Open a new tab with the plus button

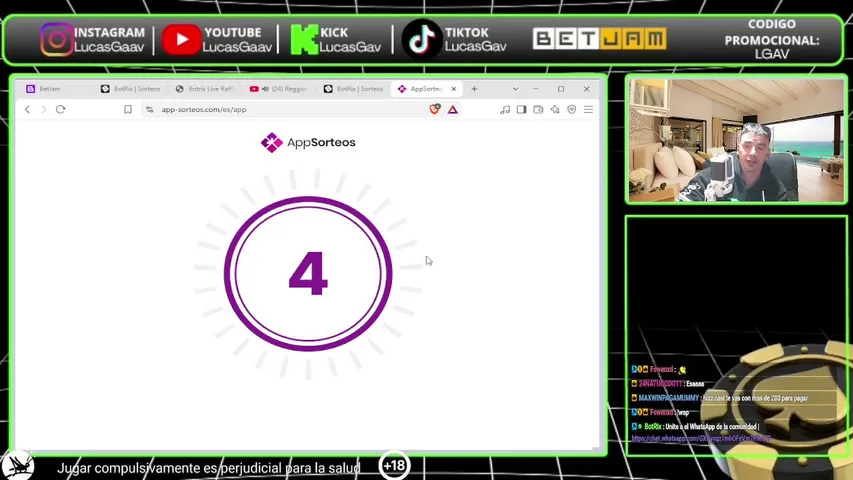(474, 89)
